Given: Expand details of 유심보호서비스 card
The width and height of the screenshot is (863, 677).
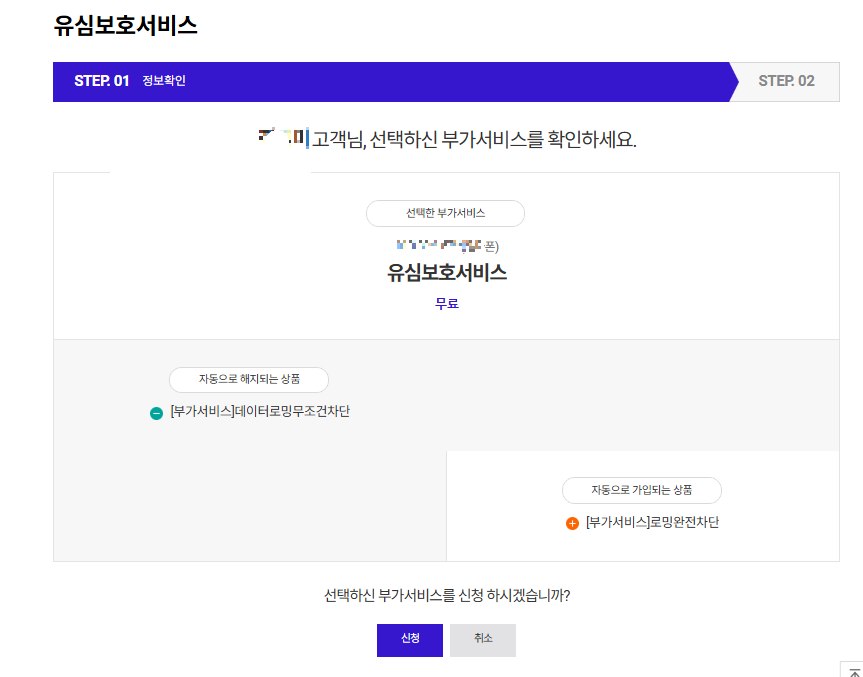Looking at the screenshot, I should [x=446, y=272].
